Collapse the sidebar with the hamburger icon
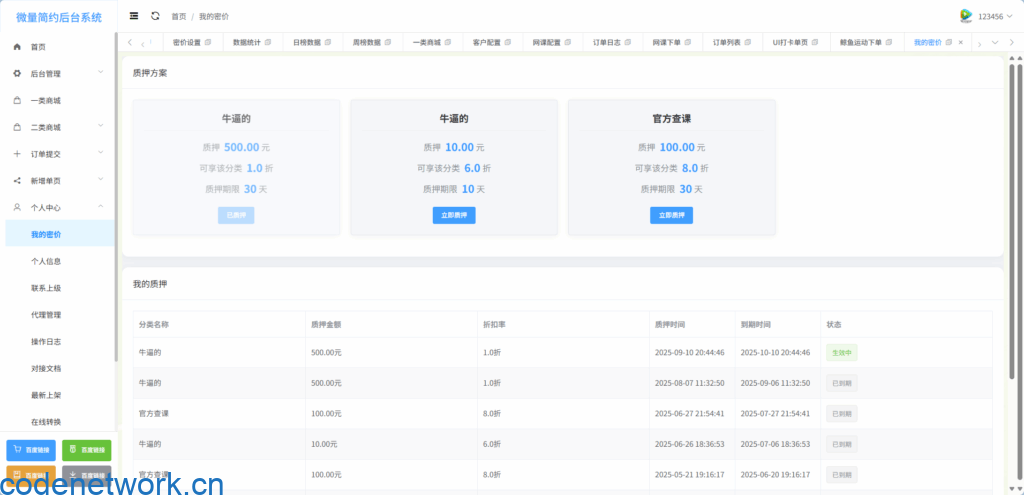The width and height of the screenshot is (1024, 495). pos(134,16)
